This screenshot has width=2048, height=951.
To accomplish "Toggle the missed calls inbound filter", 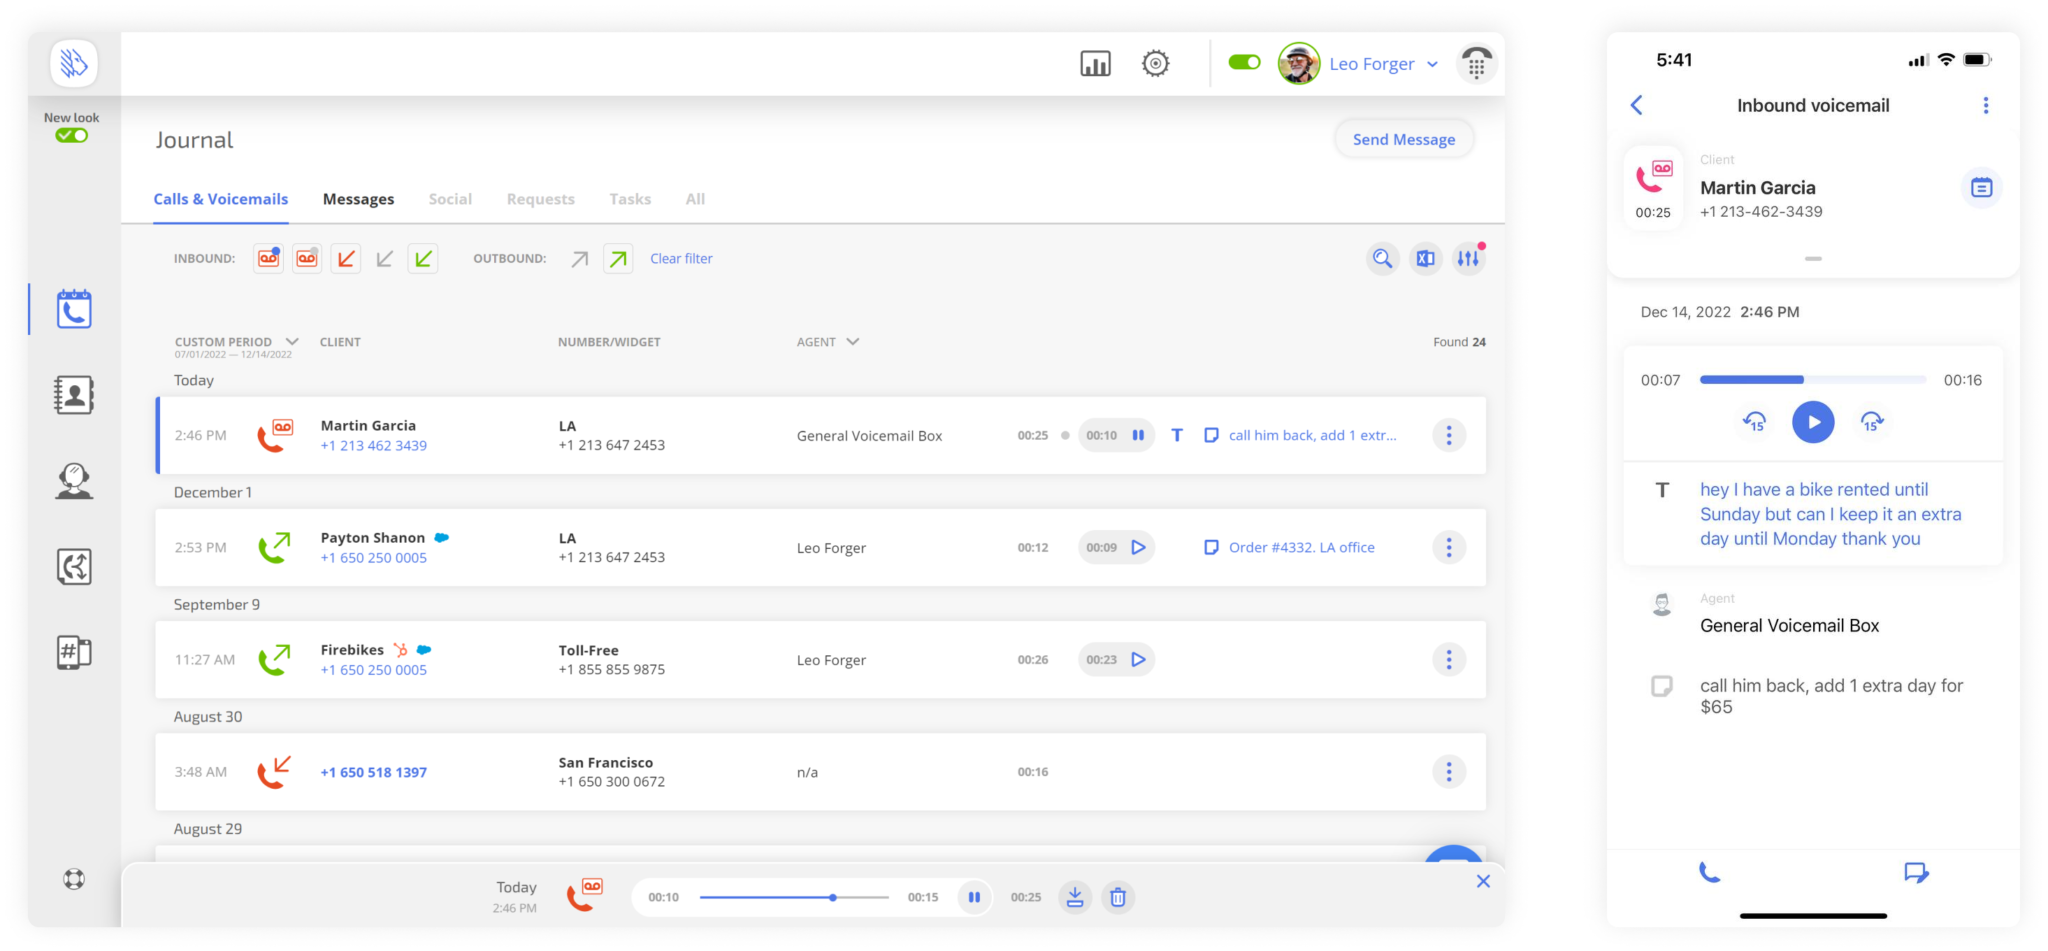I will [x=346, y=258].
